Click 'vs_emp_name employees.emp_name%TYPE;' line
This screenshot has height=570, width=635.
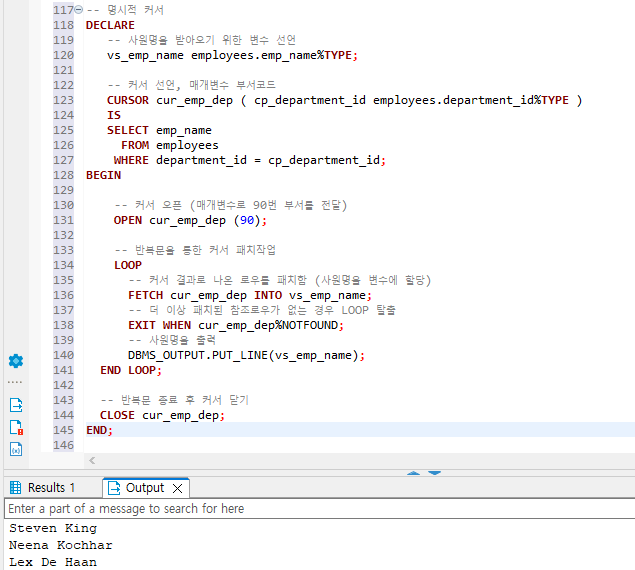tap(232, 55)
